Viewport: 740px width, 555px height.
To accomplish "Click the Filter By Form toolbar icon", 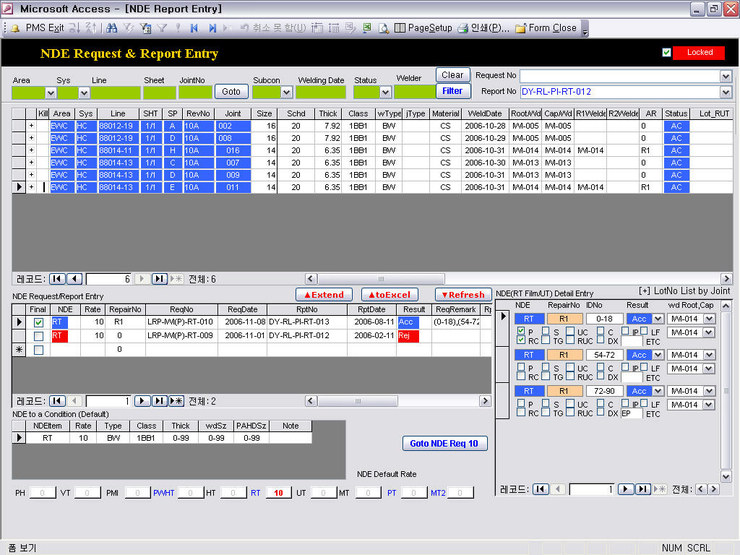I will point(145,28).
